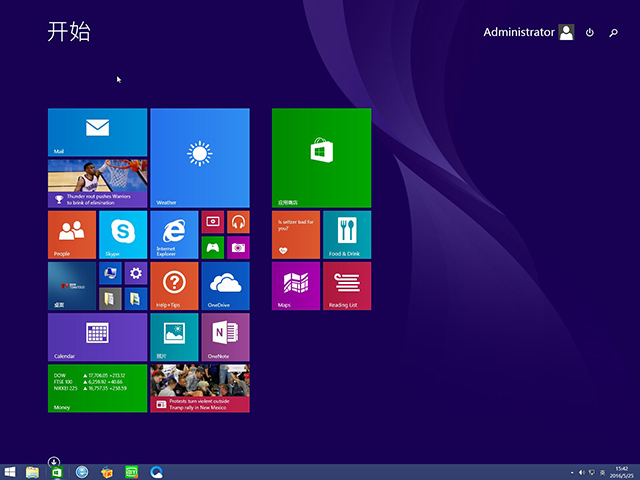Open the Photos tile
The width and height of the screenshot is (640, 480).
click(x=174, y=337)
